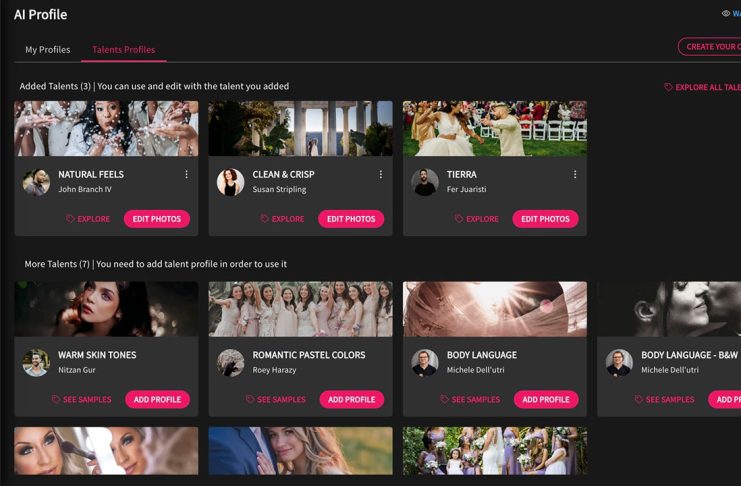
Task: Explore the Clean & Crisp profile
Action: click(x=282, y=219)
